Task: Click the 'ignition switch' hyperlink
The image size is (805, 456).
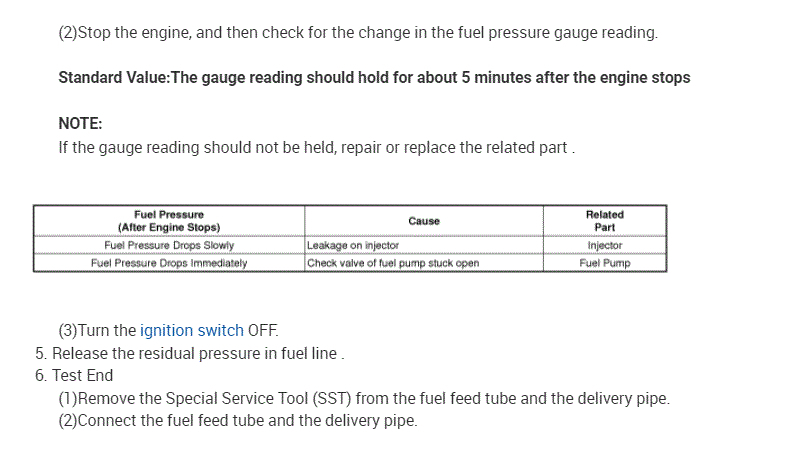Action: tap(191, 331)
